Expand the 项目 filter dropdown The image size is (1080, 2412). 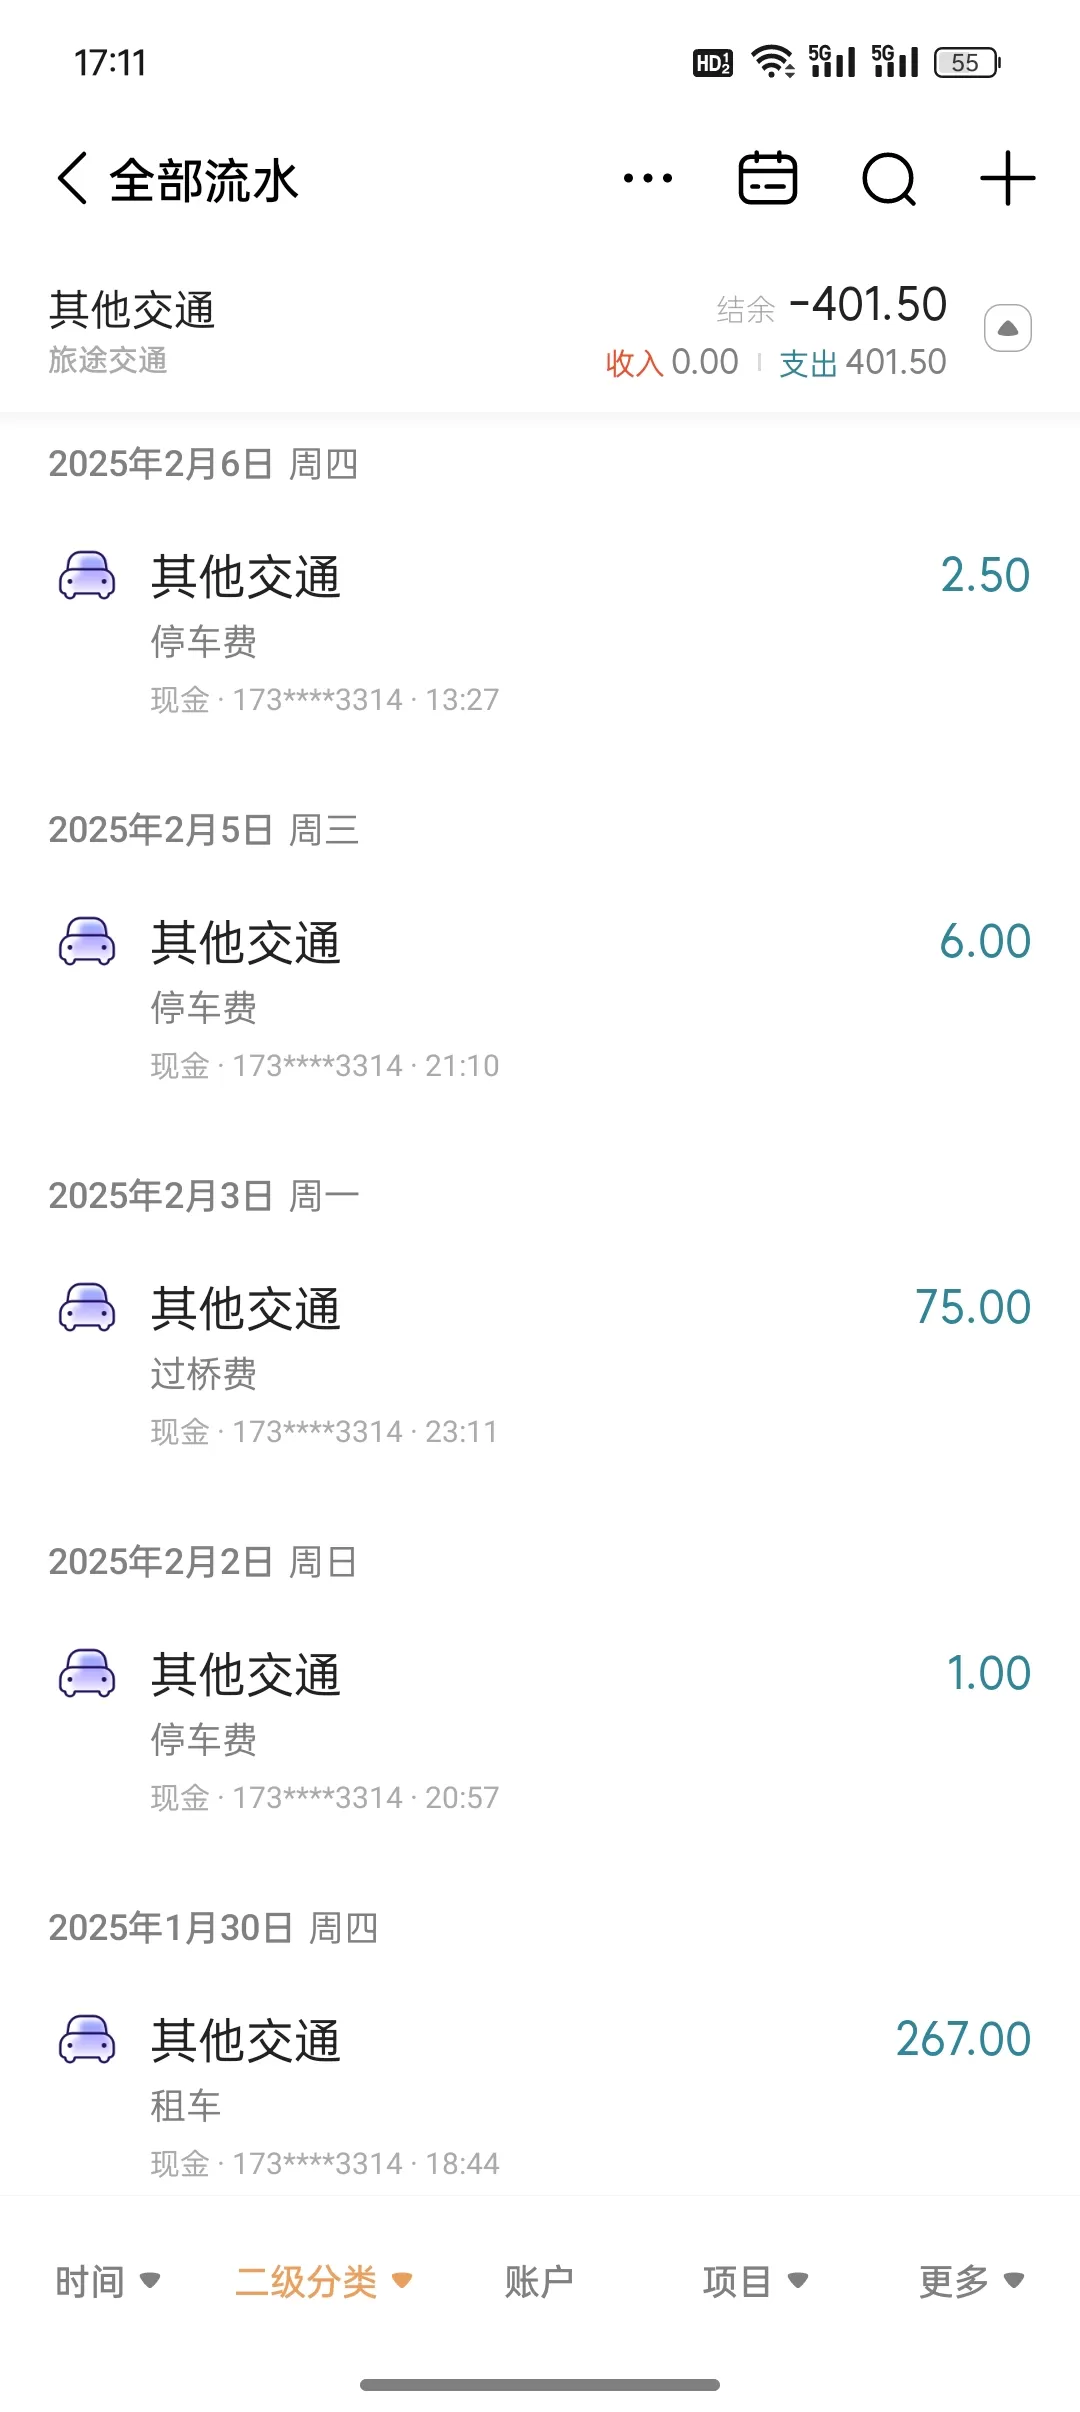pyautogui.click(x=755, y=2282)
